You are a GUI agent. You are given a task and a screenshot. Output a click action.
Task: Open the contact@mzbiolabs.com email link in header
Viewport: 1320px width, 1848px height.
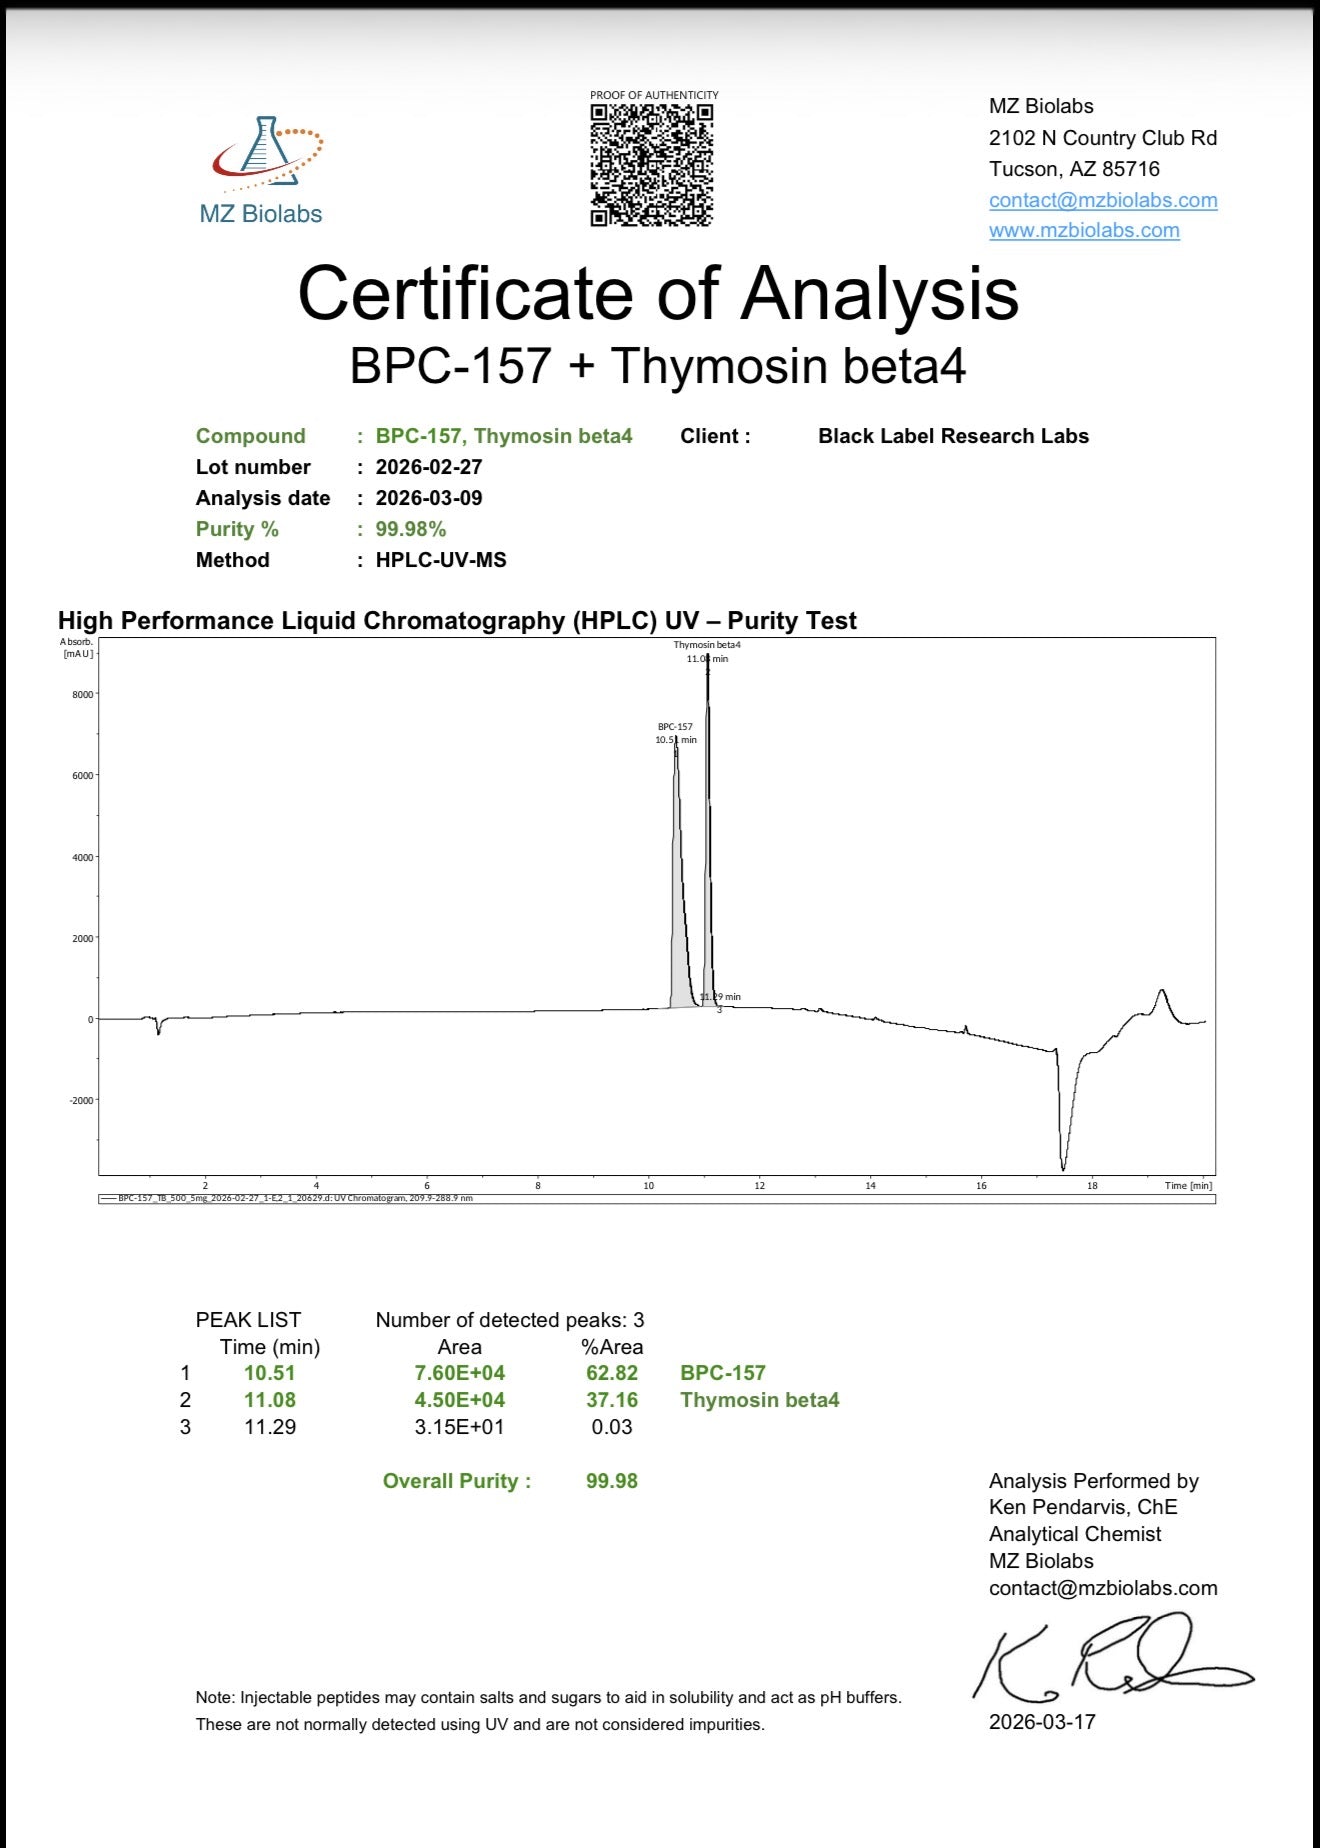[1103, 200]
